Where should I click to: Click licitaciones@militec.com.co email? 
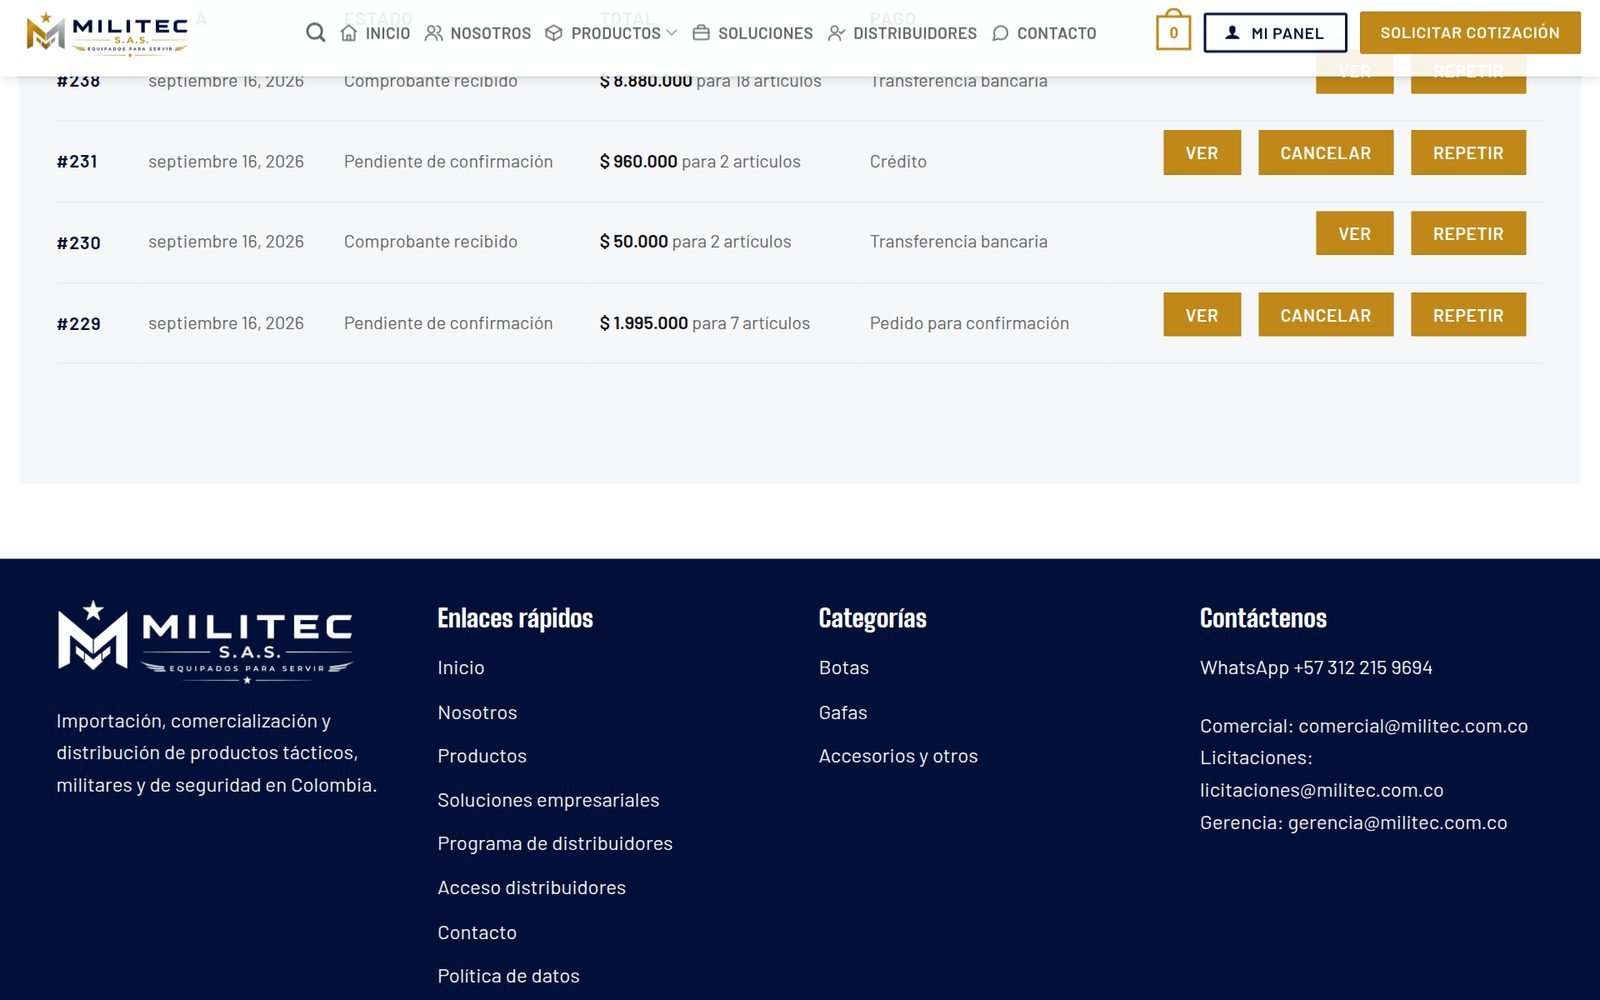1322,790
